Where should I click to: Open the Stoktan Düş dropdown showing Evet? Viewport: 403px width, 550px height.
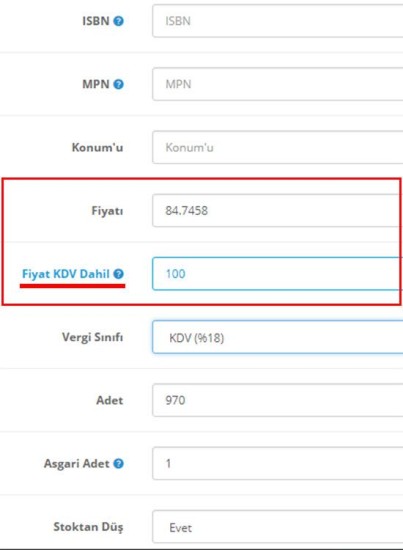(x=277, y=527)
